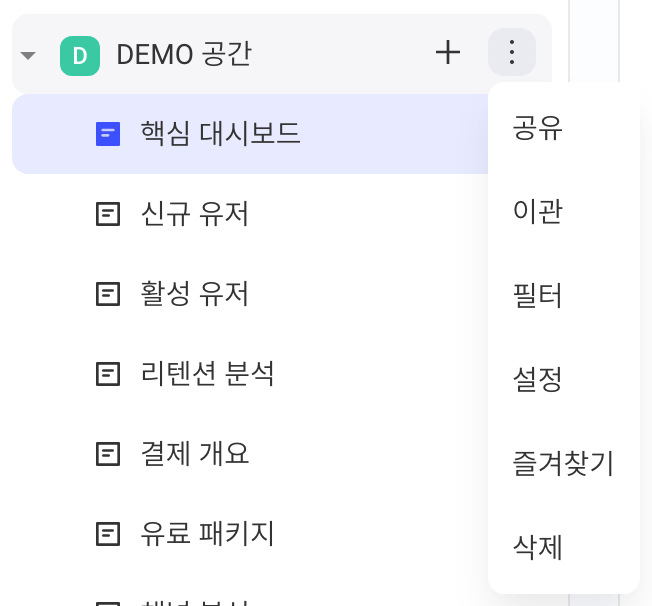The width and height of the screenshot is (652, 606).
Task: Choose 설정 from the context menu
Action: point(564,379)
